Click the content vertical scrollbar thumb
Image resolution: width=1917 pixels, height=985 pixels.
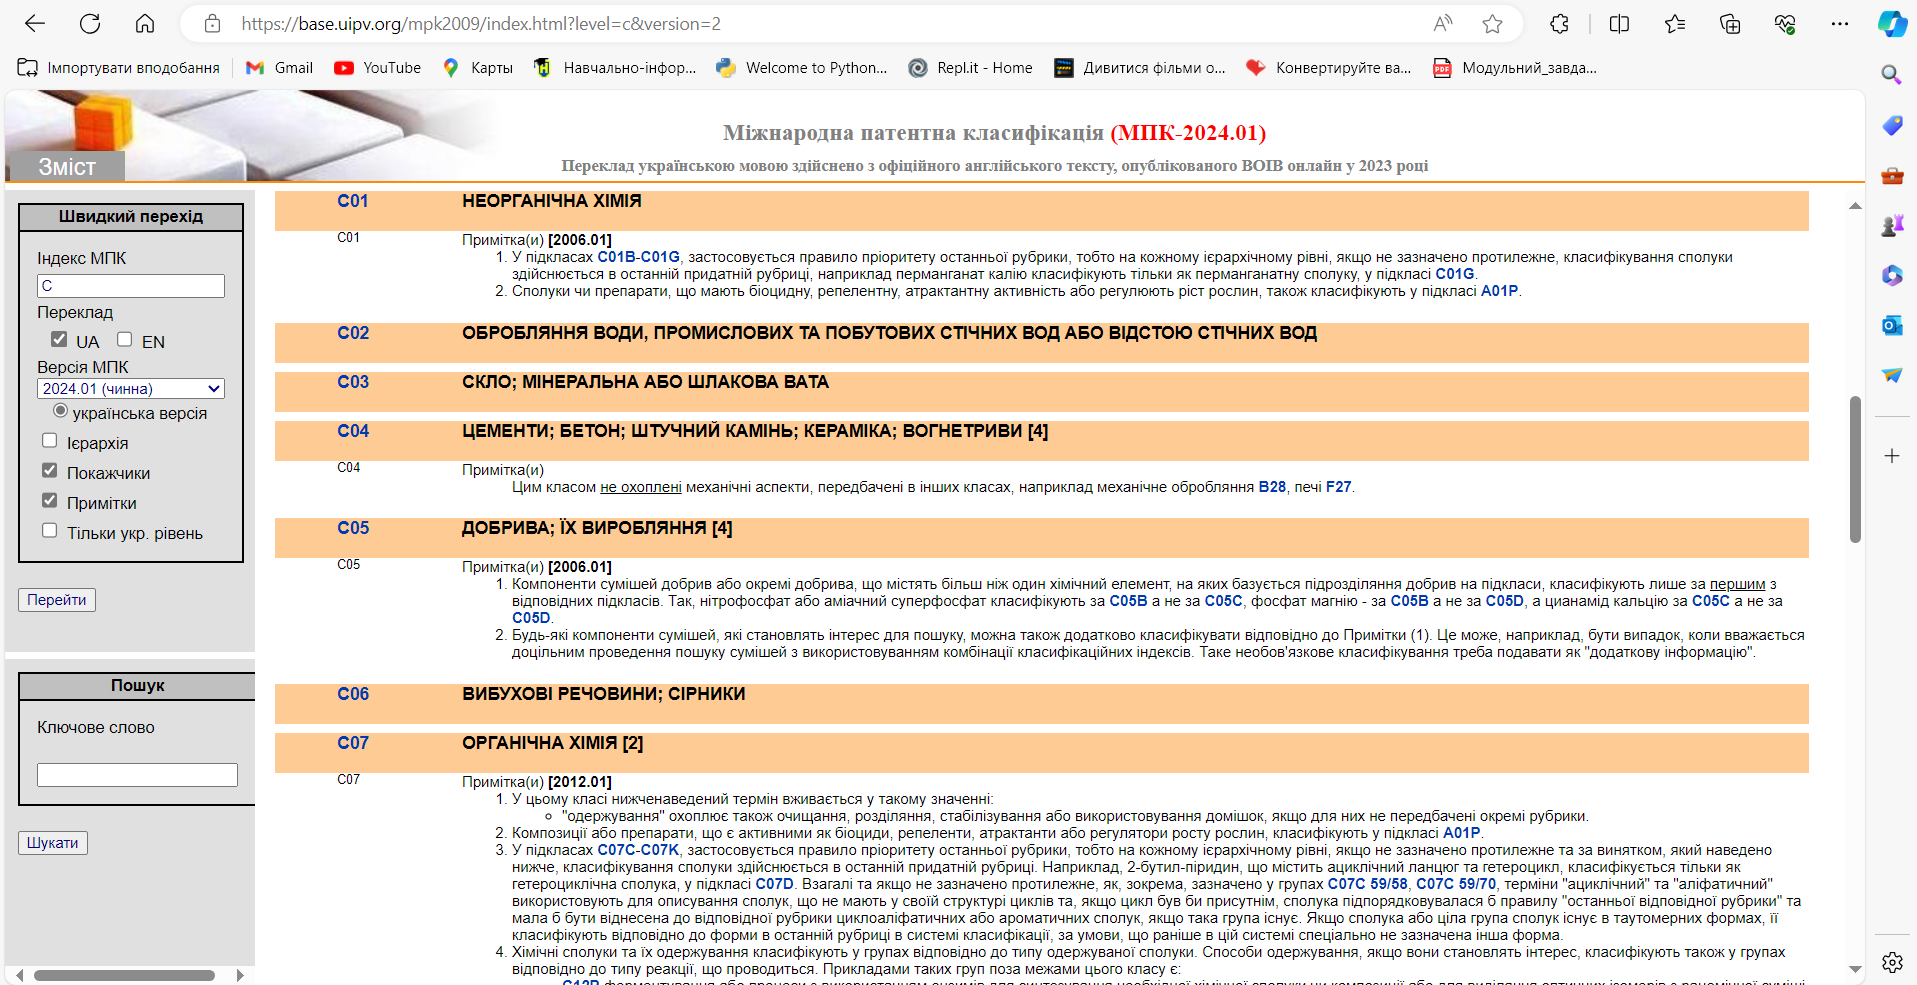click(x=1855, y=470)
